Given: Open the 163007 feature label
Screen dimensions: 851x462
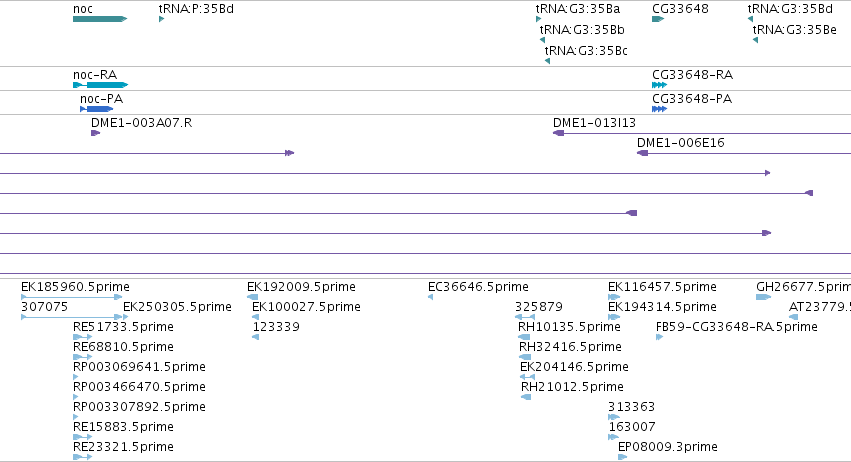Looking at the screenshot, I should 632,427.
